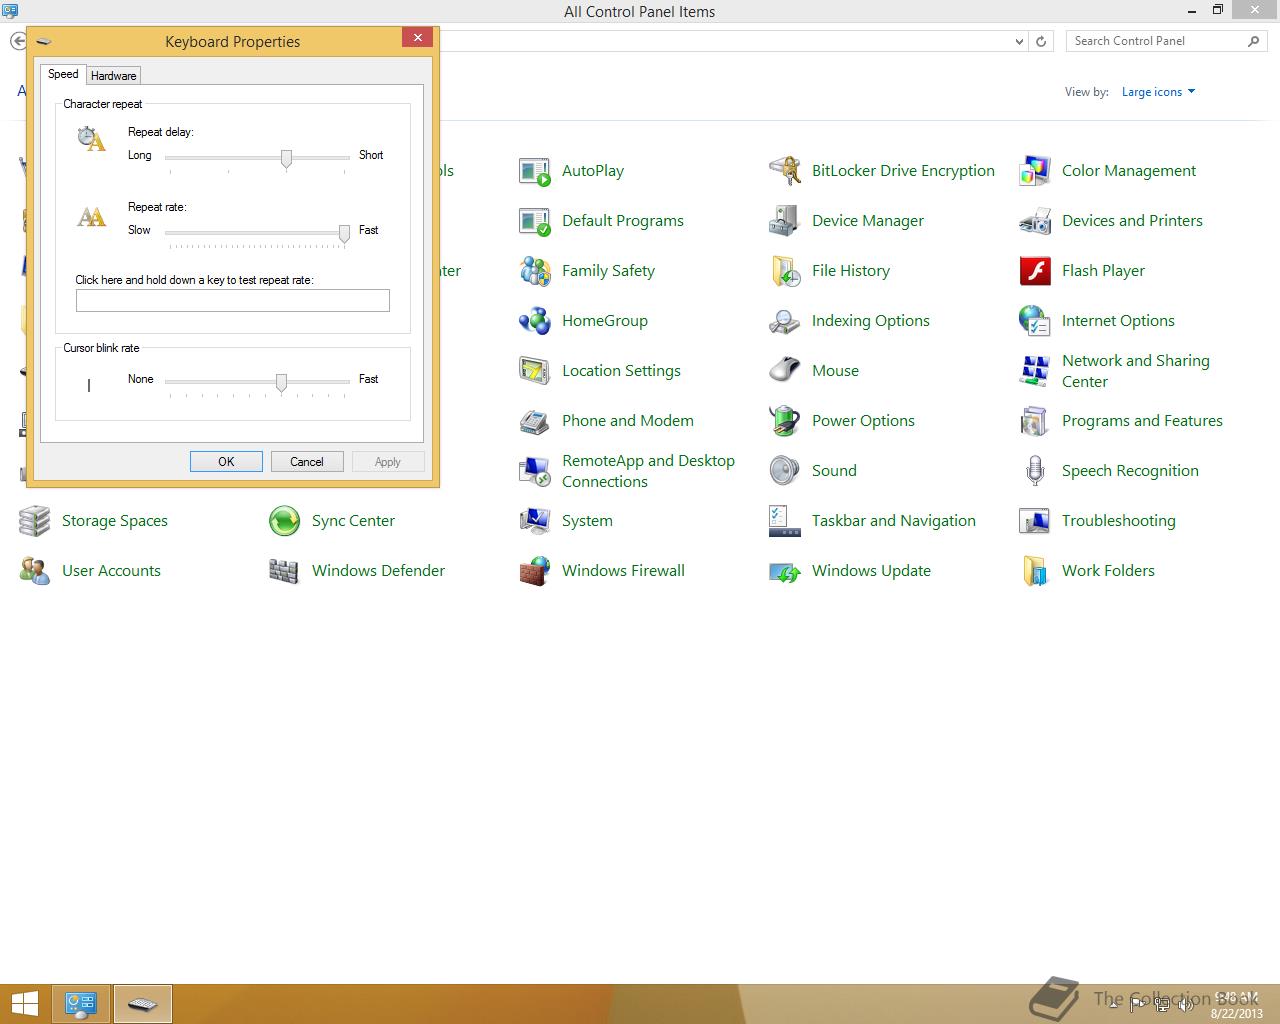Click the Troubleshooting link text
The height and width of the screenshot is (1024, 1280).
point(1119,521)
